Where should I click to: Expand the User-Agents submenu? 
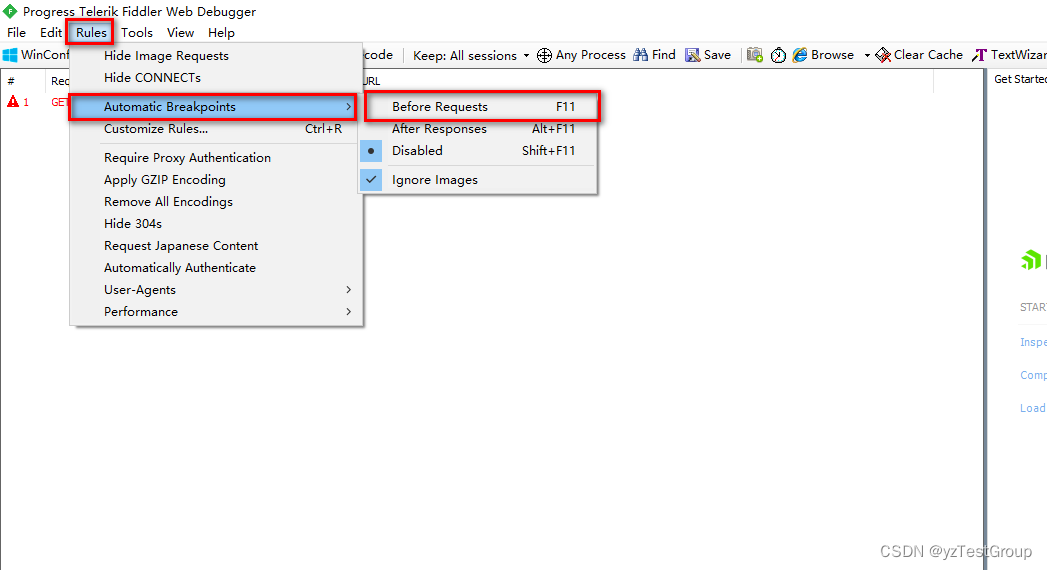point(216,290)
